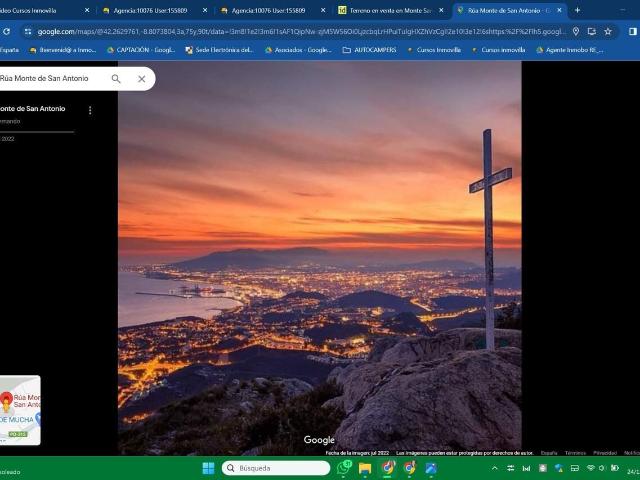Open the 'Sede Electrónica del' bookmark
Screen dimensions: 640x480
pos(218,49)
